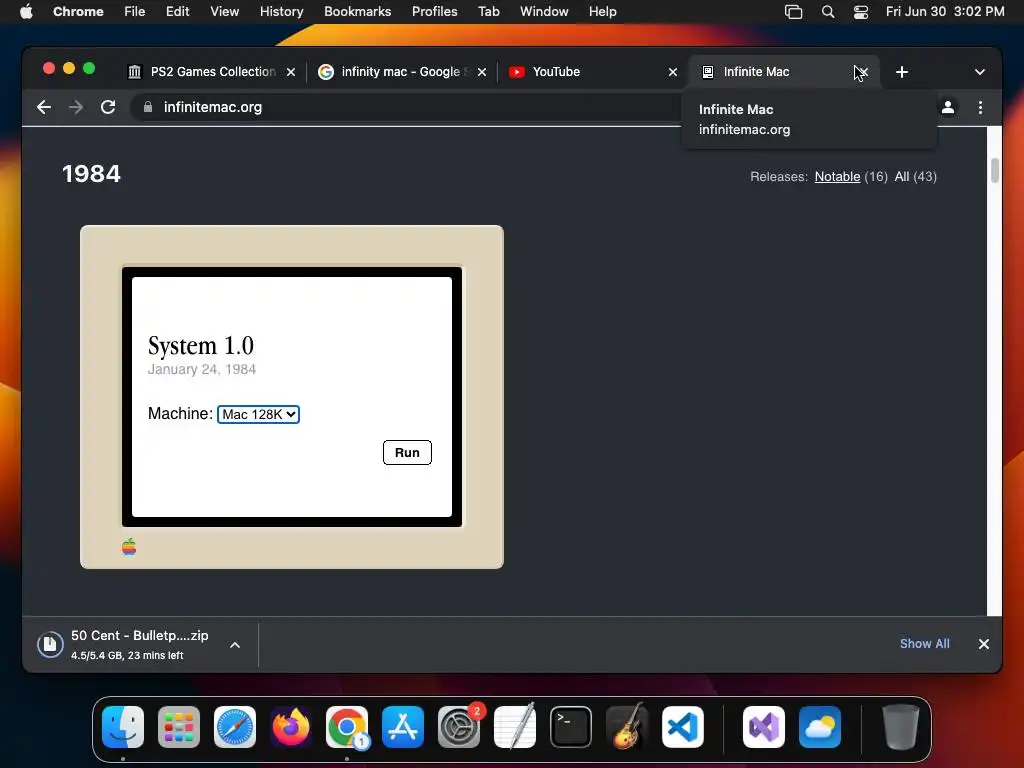Click Run to start System 1.0
The width and height of the screenshot is (1024, 768).
(x=407, y=453)
